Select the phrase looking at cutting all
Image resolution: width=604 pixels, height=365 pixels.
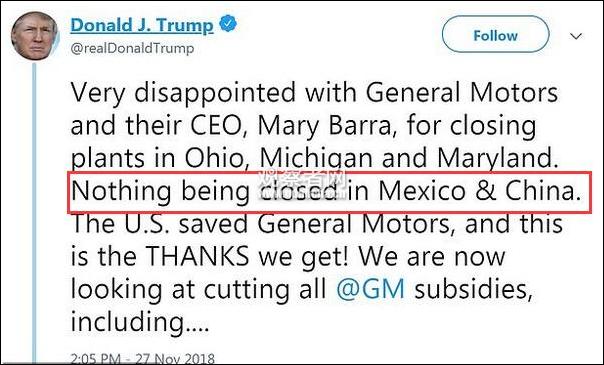[x=198, y=290]
